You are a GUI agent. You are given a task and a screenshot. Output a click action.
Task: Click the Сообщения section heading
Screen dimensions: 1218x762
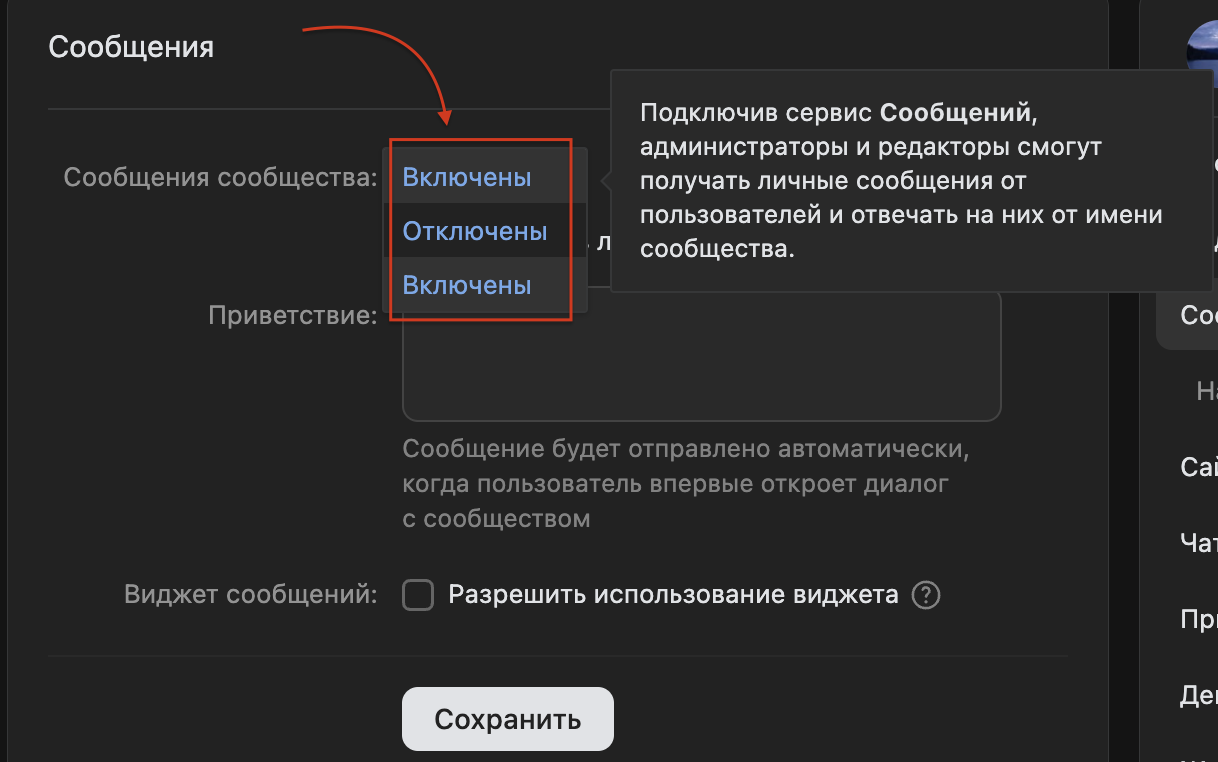click(131, 47)
